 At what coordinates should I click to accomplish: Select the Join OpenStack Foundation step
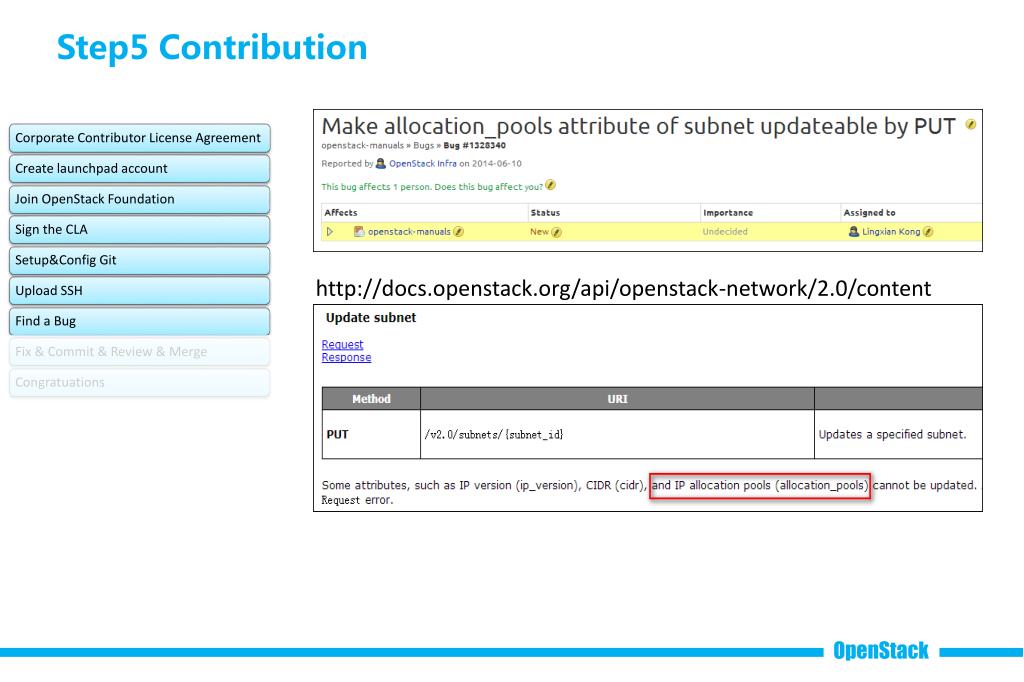tap(139, 199)
